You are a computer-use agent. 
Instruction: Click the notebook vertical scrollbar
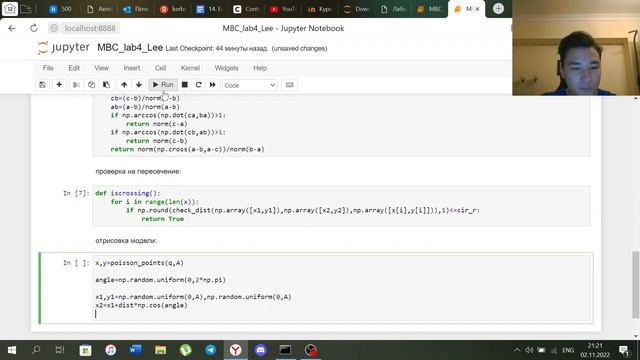tap(636, 284)
